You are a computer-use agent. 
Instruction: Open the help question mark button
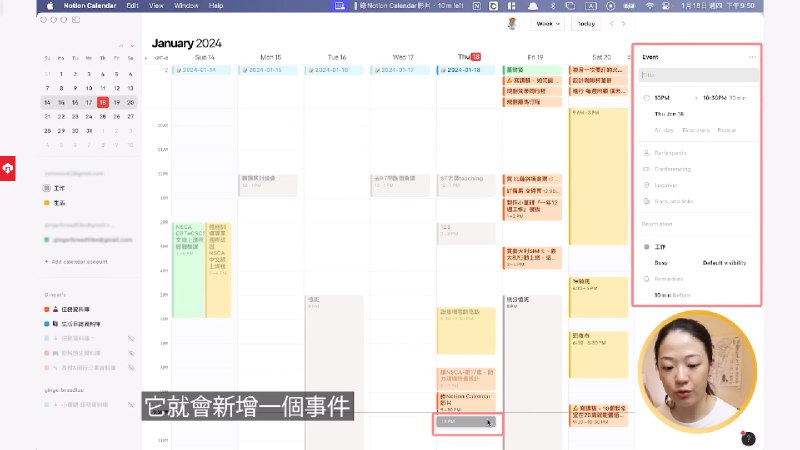click(x=748, y=438)
